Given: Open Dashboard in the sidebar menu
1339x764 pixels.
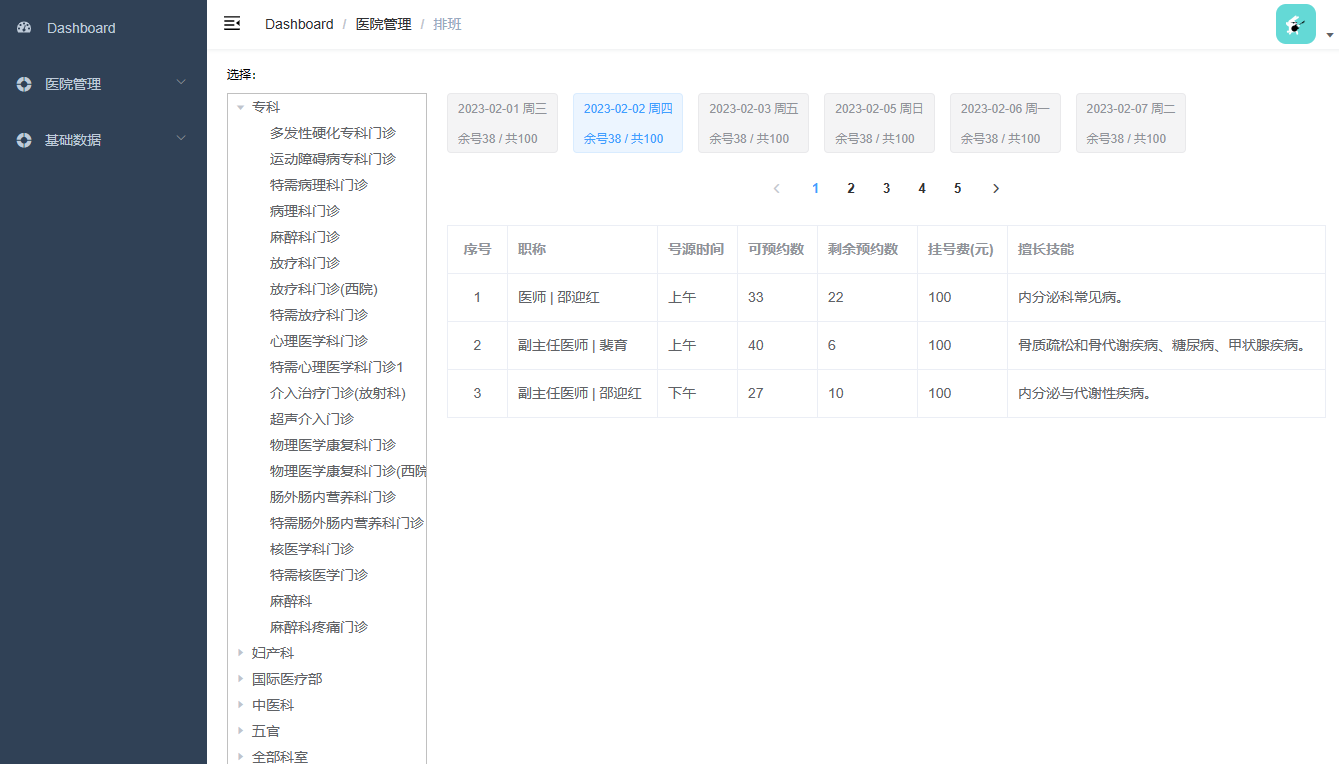Looking at the screenshot, I should (103, 28).
